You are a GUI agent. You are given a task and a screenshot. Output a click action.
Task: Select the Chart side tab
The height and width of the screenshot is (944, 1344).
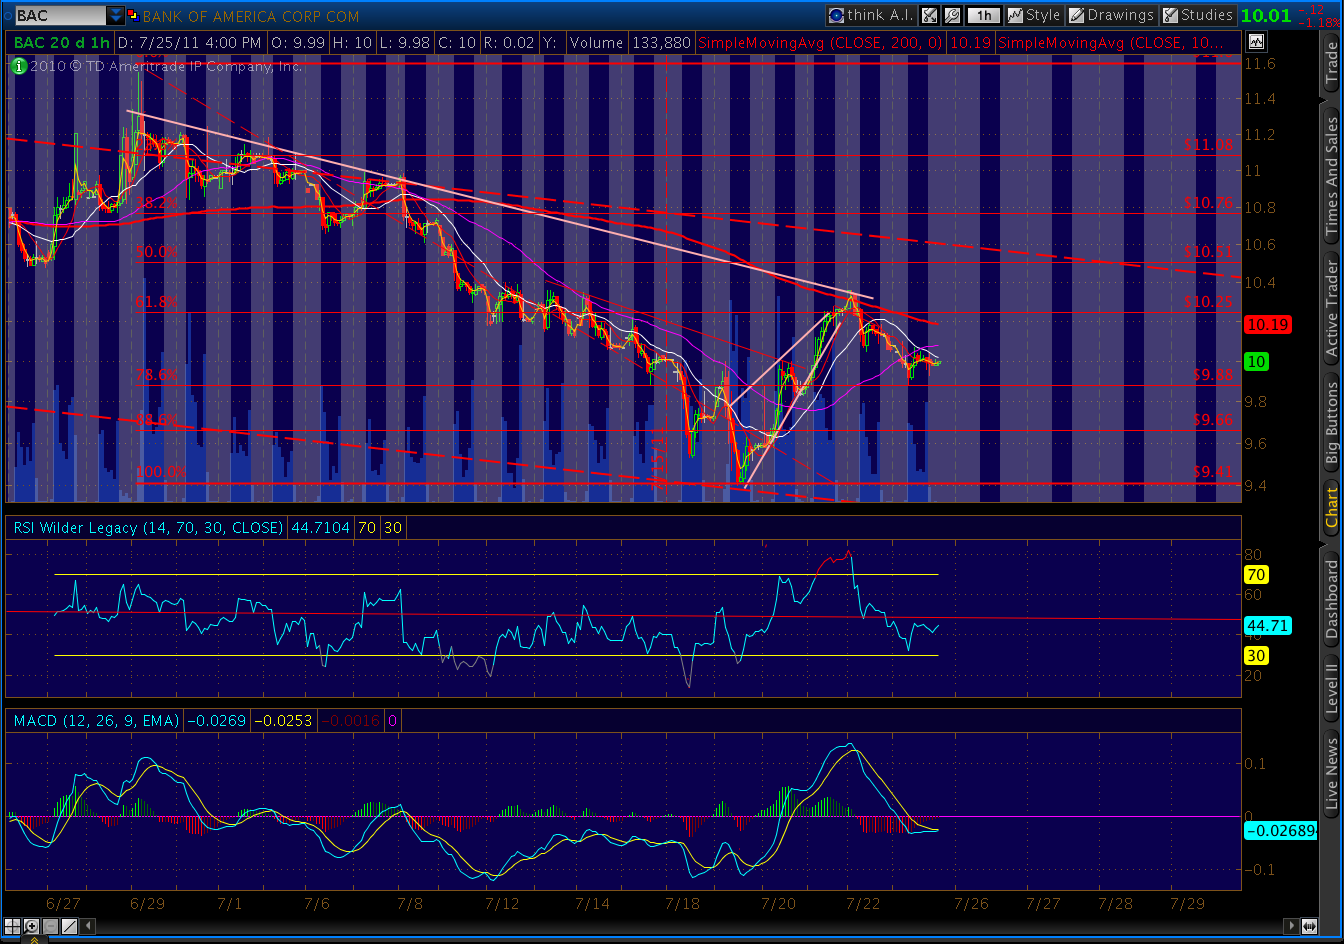tap(1331, 505)
